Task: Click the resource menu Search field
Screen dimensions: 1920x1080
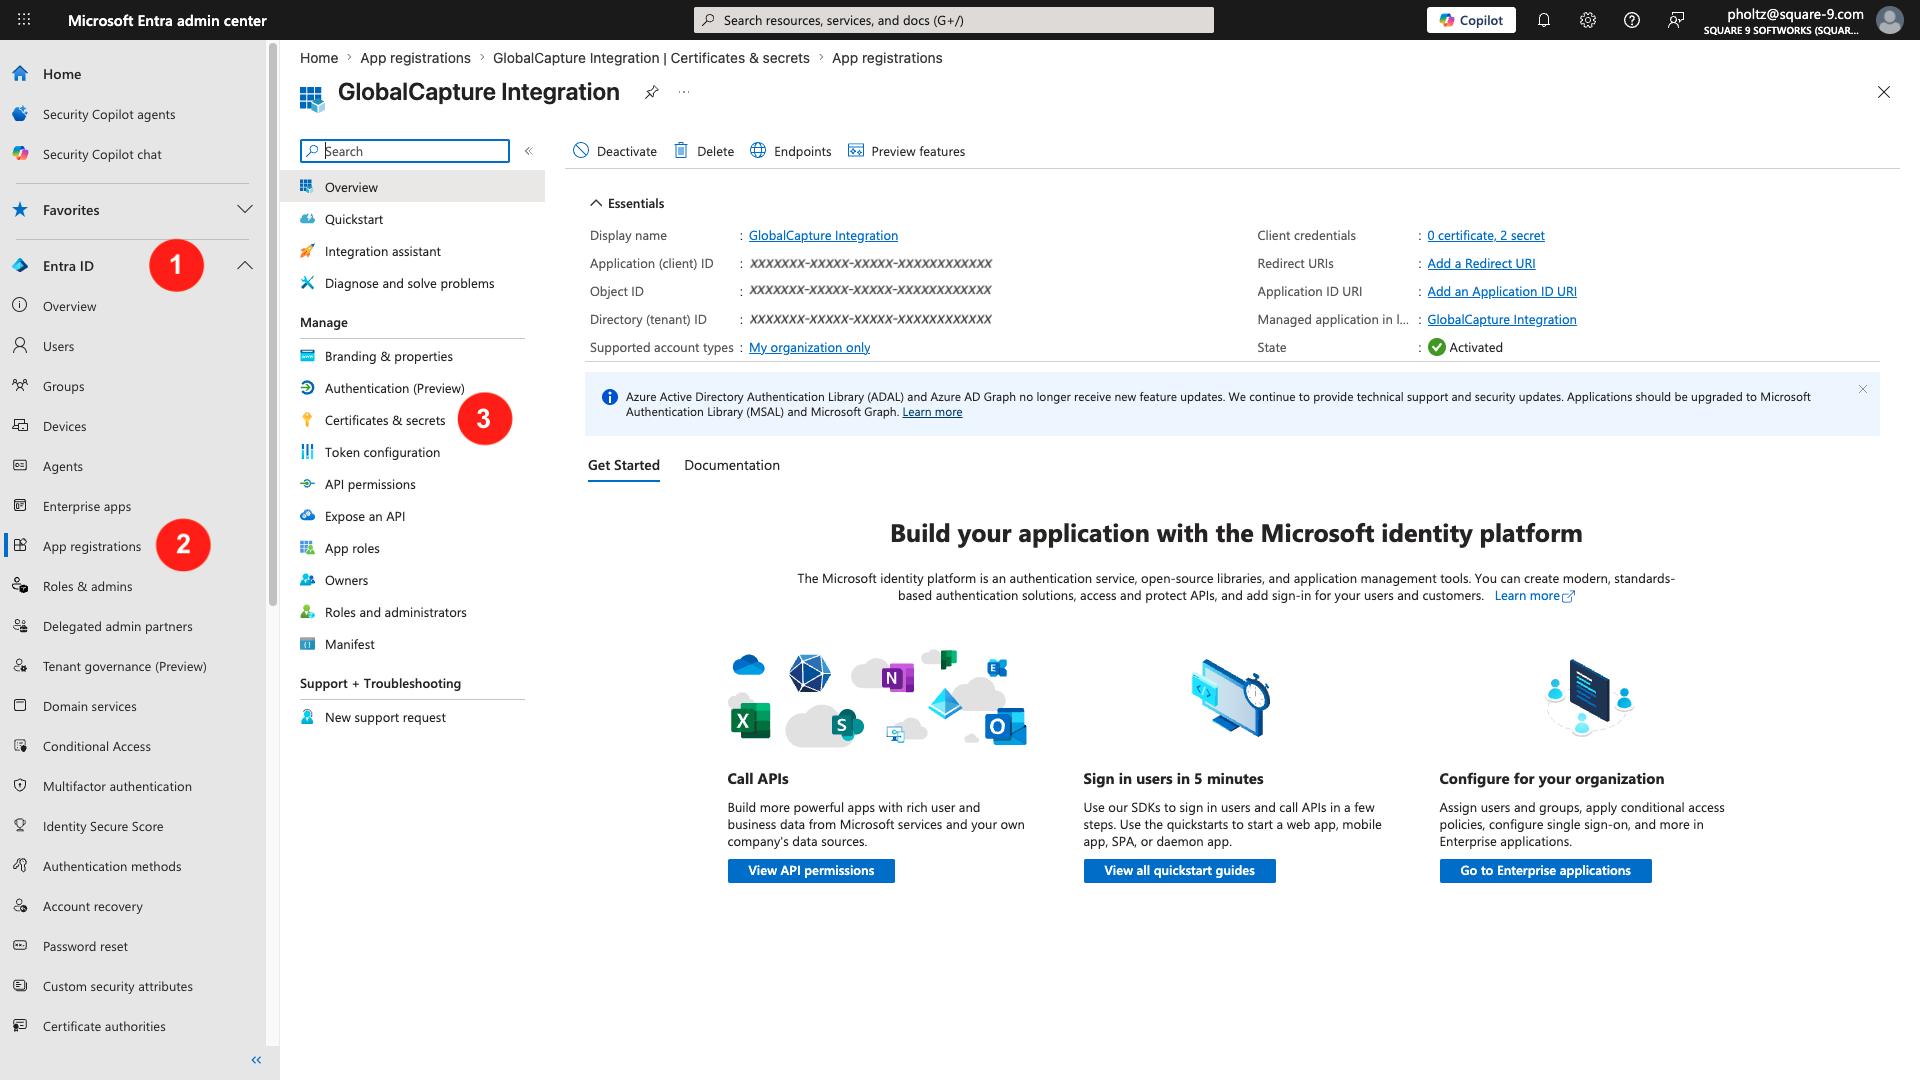Action: tap(405, 151)
